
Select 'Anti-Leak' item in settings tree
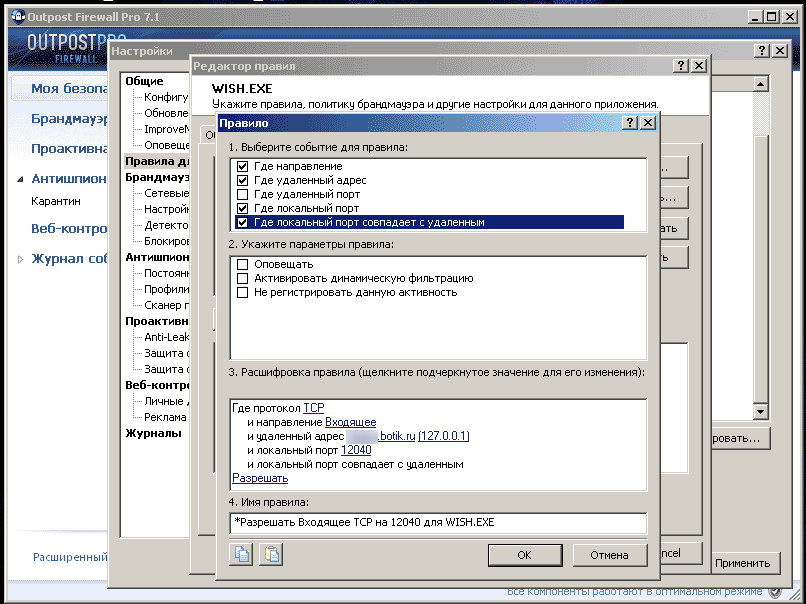click(166, 337)
